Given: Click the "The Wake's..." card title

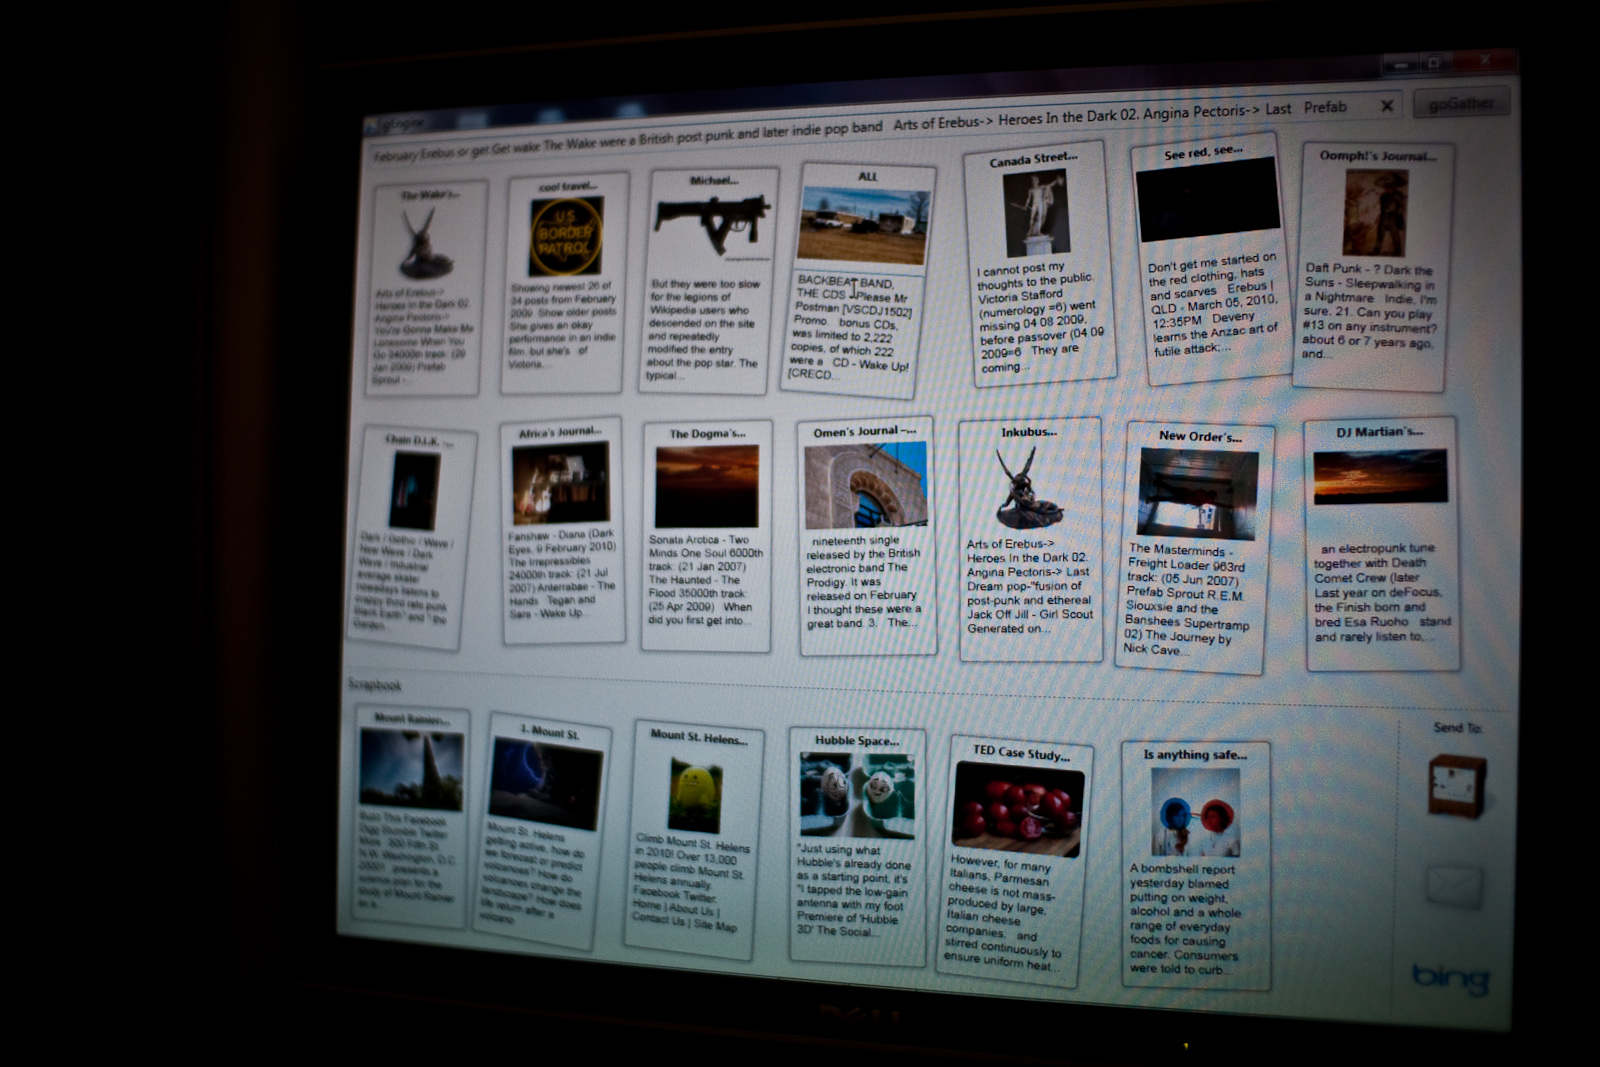Looking at the screenshot, I should coord(431,195).
